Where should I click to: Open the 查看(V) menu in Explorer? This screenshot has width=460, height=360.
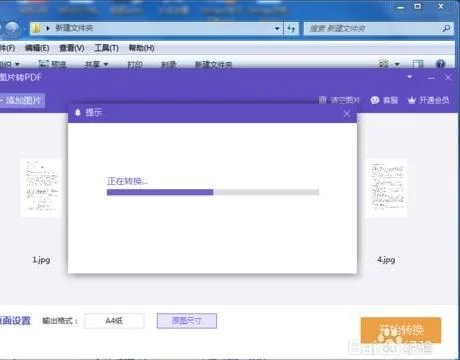(72, 48)
